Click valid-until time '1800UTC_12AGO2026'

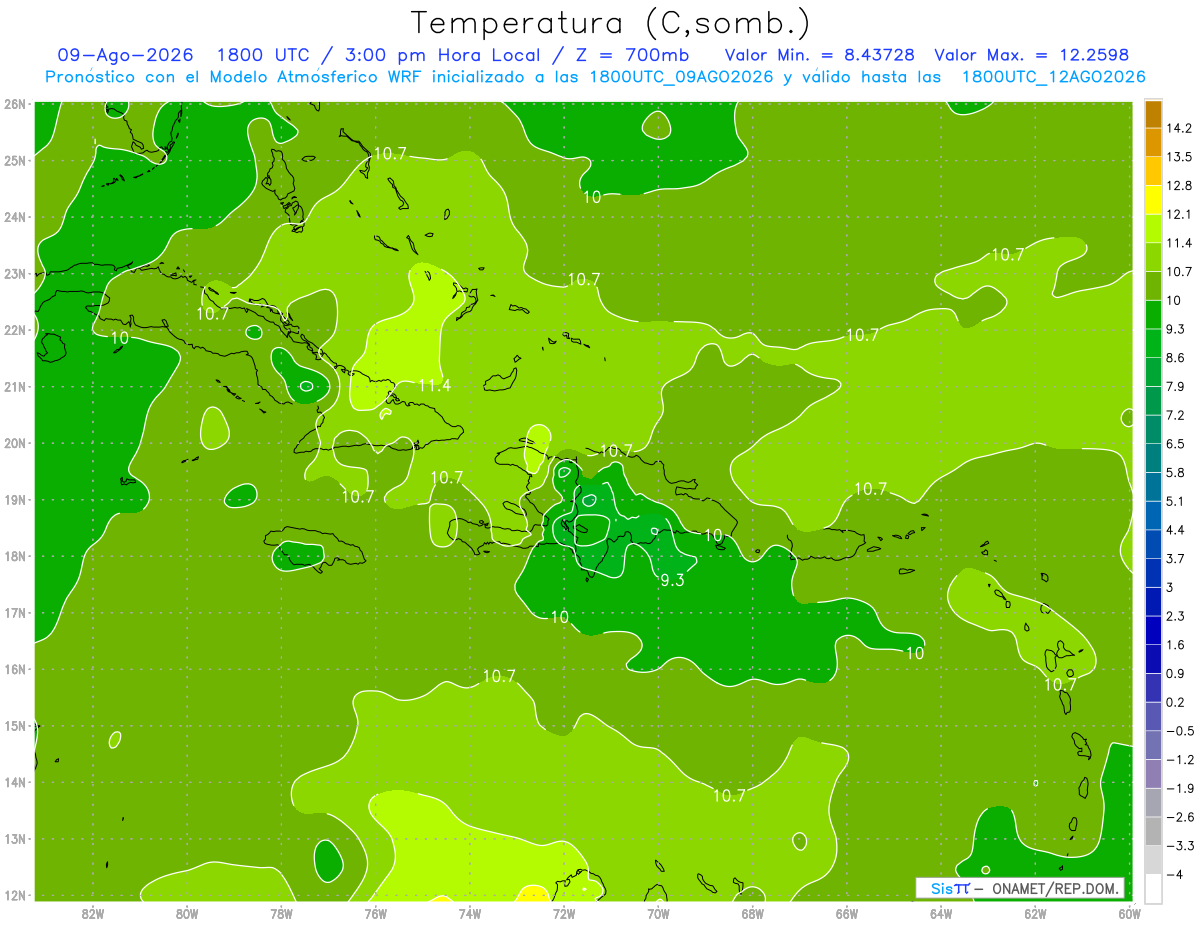tap(1053, 77)
